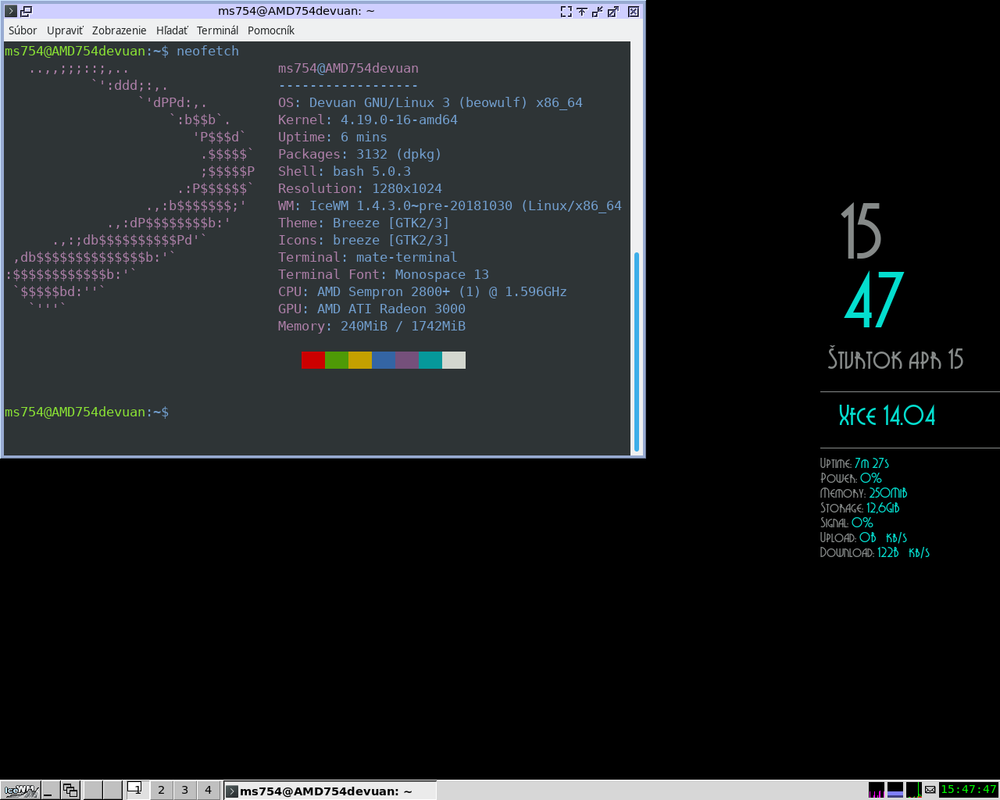Click the memory status monitor applet
This screenshot has height=800, width=1000.
[x=895, y=790]
